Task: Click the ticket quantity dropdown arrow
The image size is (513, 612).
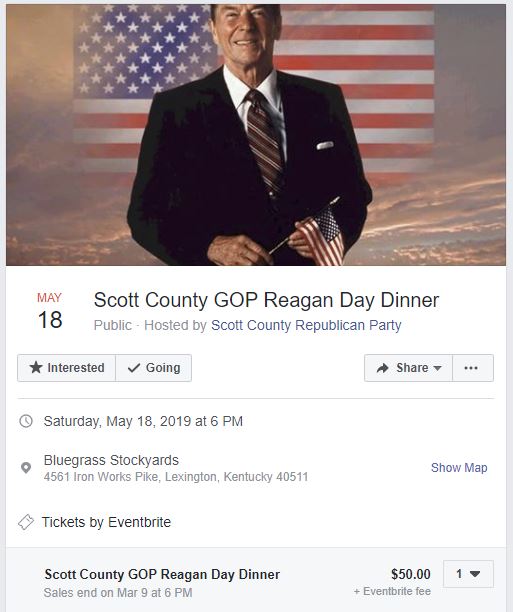Action: [x=475, y=574]
